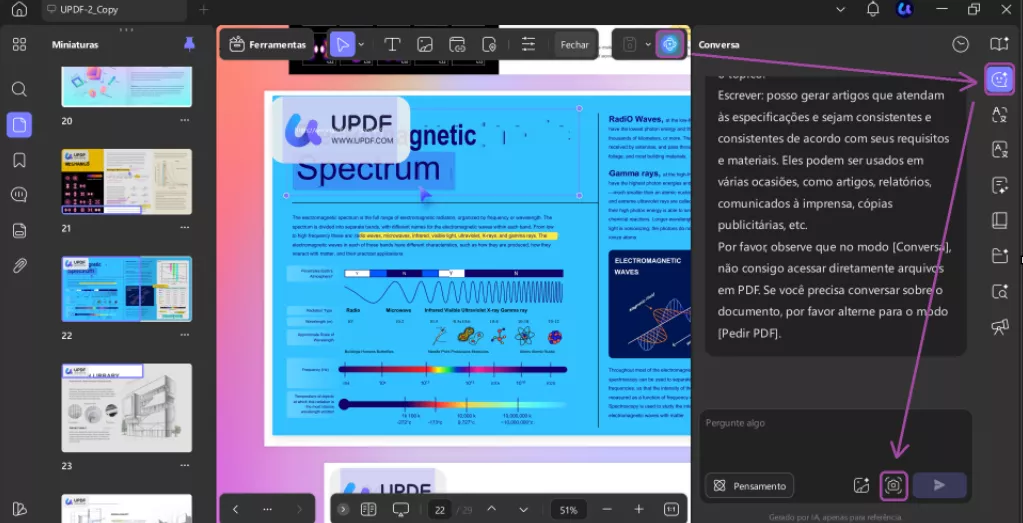Toggle the UPDF AI assistant panel

coord(670,44)
